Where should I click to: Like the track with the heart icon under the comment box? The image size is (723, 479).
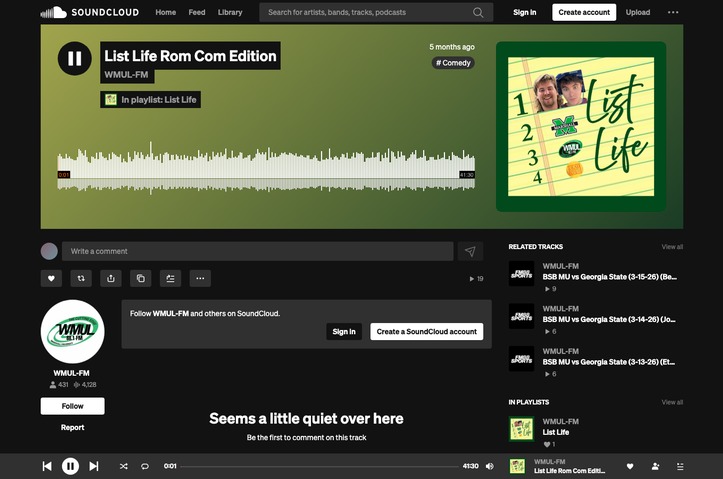point(51,278)
